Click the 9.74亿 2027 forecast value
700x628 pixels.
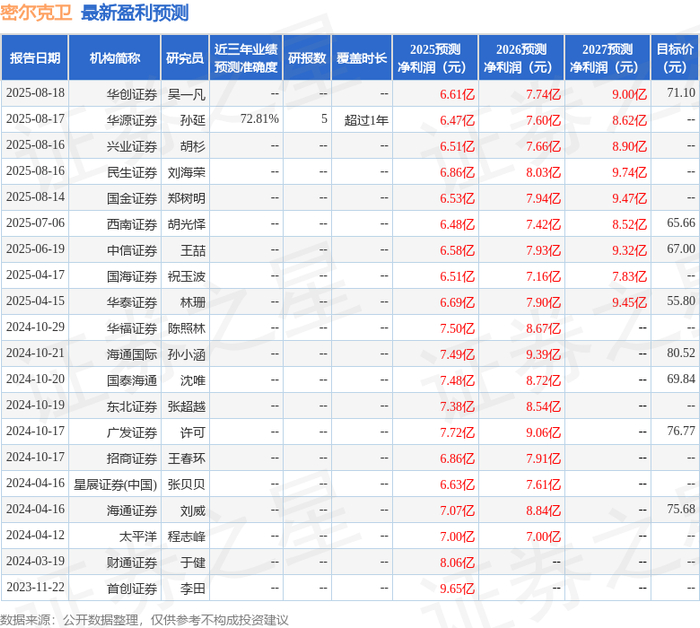coord(629,172)
